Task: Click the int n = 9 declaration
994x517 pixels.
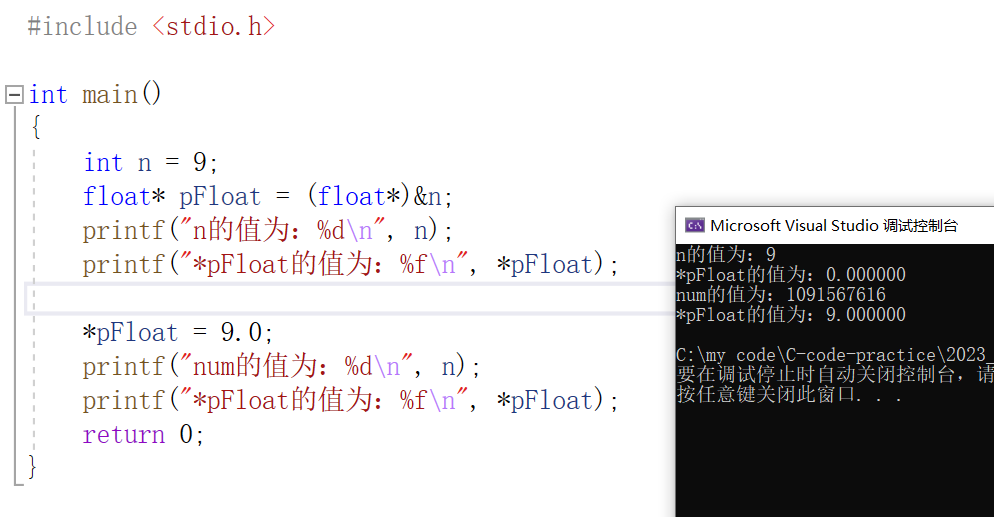Action: pos(151,163)
